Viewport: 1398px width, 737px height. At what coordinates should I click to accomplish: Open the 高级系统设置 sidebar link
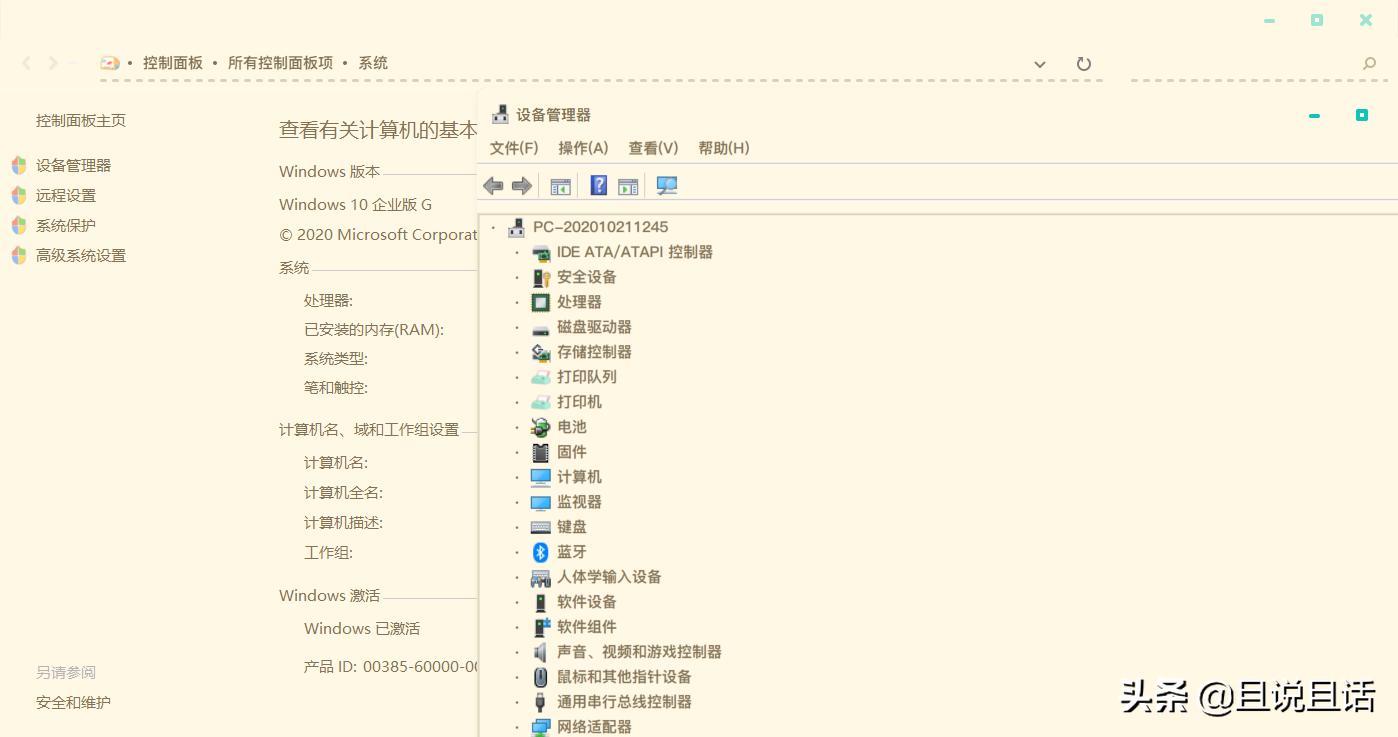[81, 256]
